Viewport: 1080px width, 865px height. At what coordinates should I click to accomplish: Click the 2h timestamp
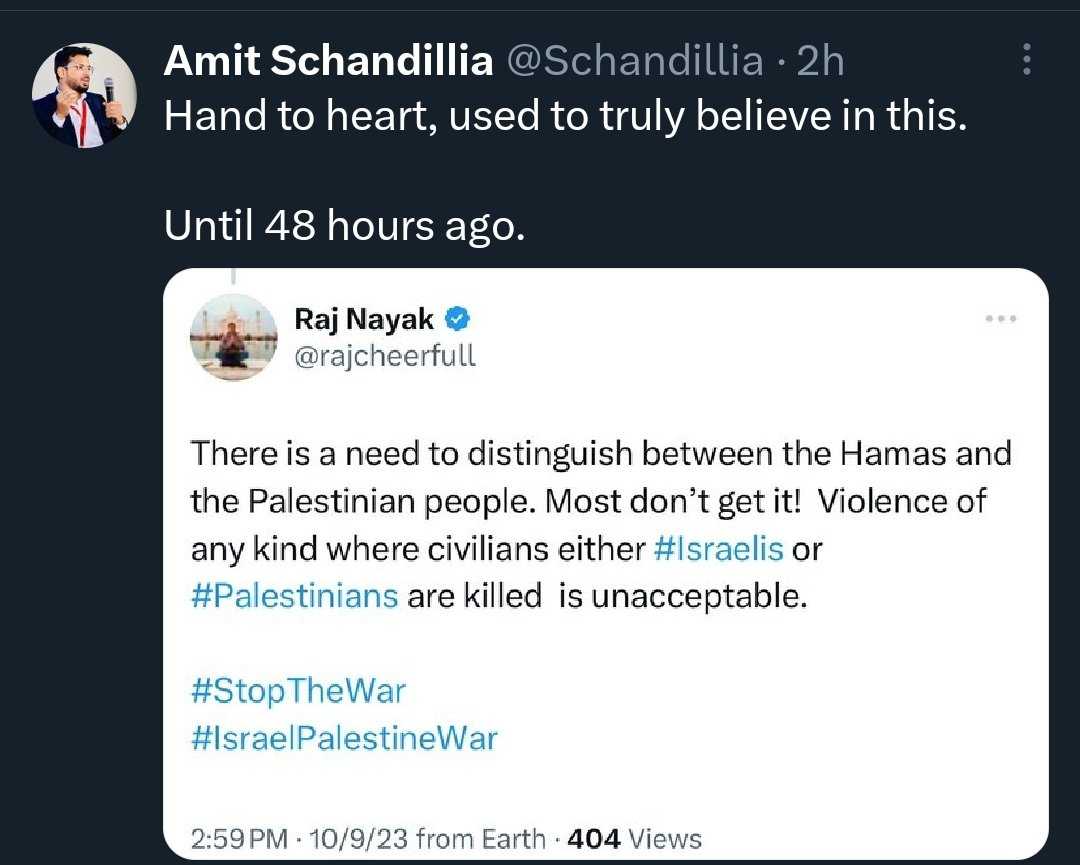click(819, 62)
